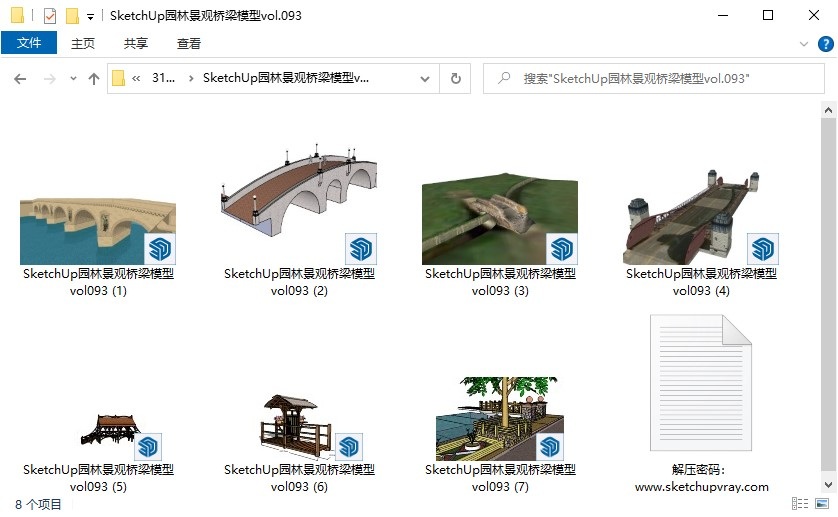Click the 31... breadcrumb segment
Image resolution: width=838 pixels, height=517 pixels.
click(163, 78)
